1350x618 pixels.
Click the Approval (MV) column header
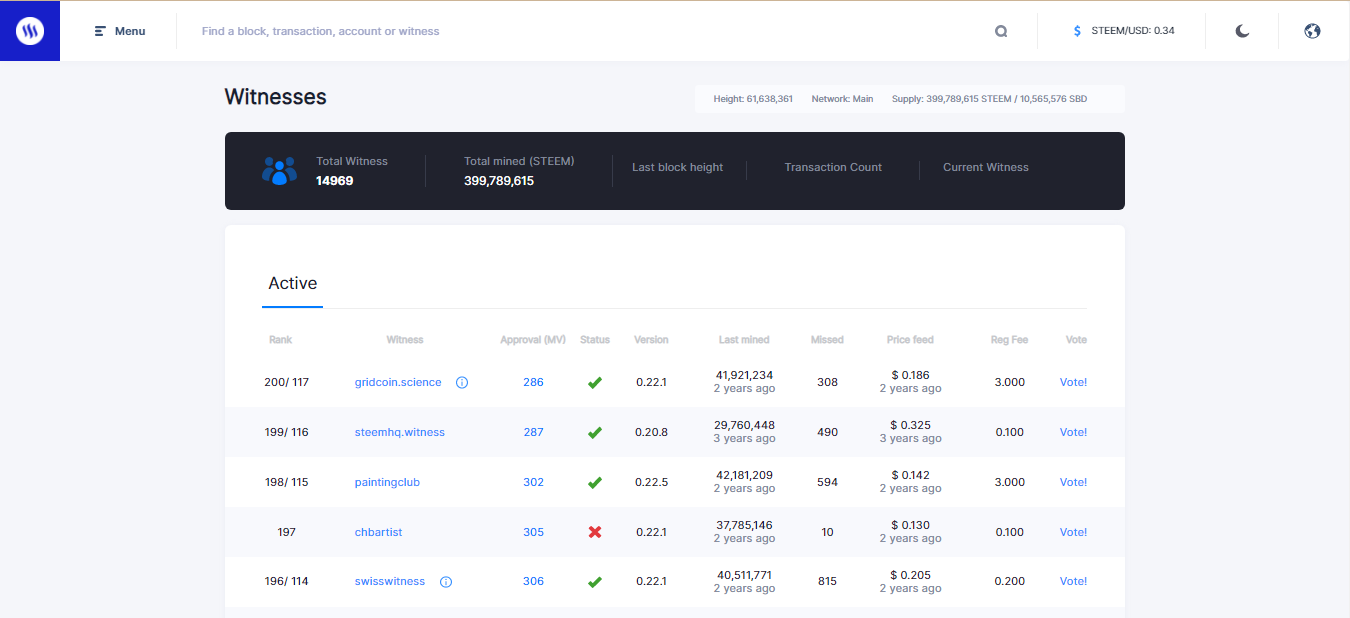[533, 340]
